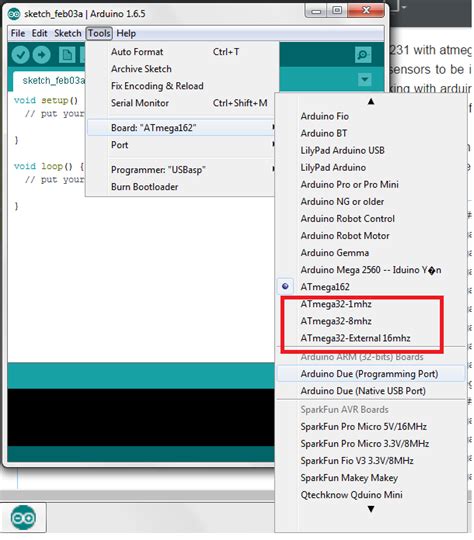
Task: Select SparkFun Fio V3 3.3V/8MHz
Action: (x=371, y=461)
